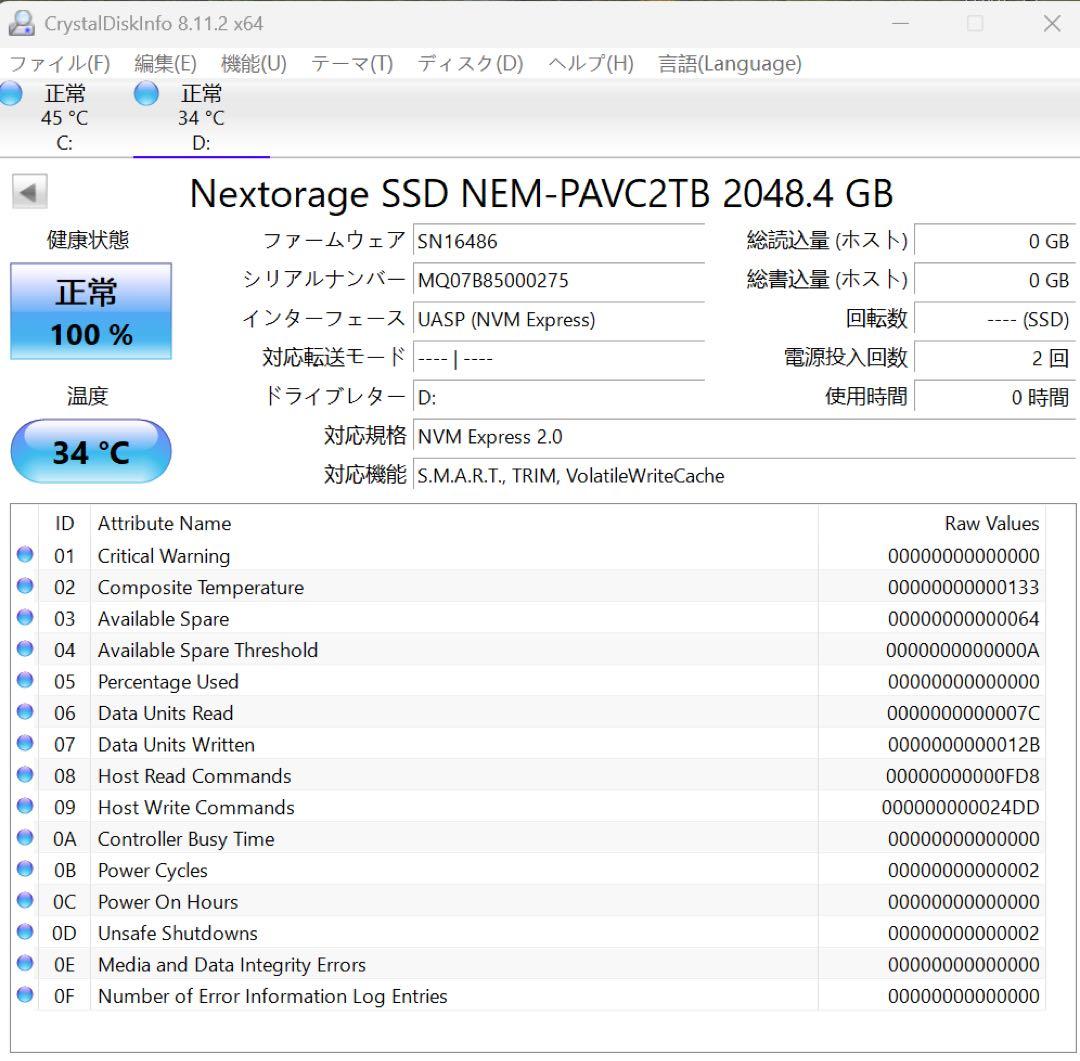Click the blue dot beside Composite Temperature
The image size is (1080, 1061).
click(x=24, y=587)
